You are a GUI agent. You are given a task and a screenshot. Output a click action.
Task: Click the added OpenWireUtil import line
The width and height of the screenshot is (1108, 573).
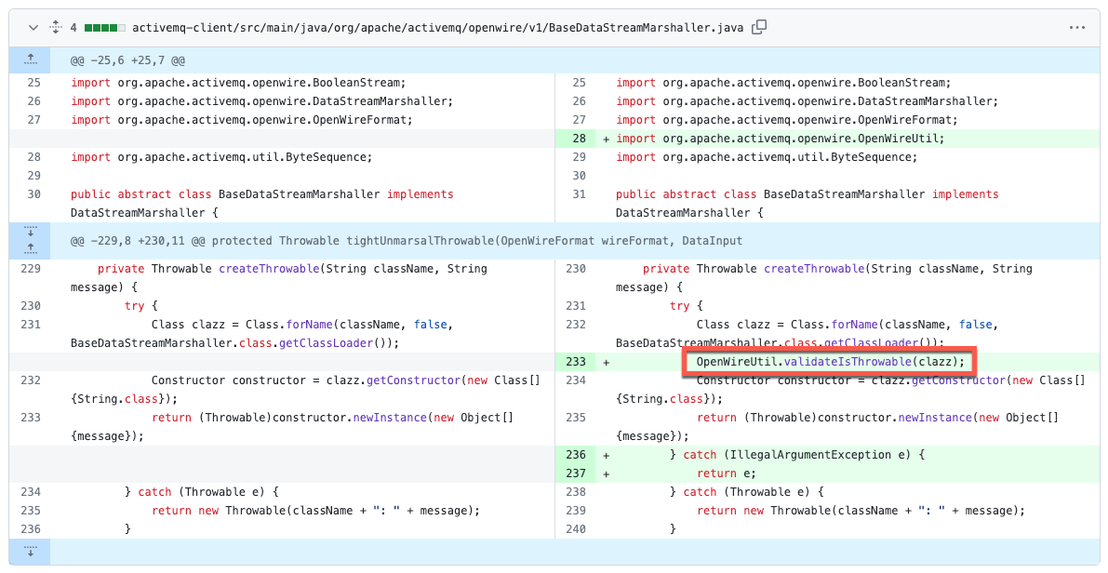click(x=779, y=138)
